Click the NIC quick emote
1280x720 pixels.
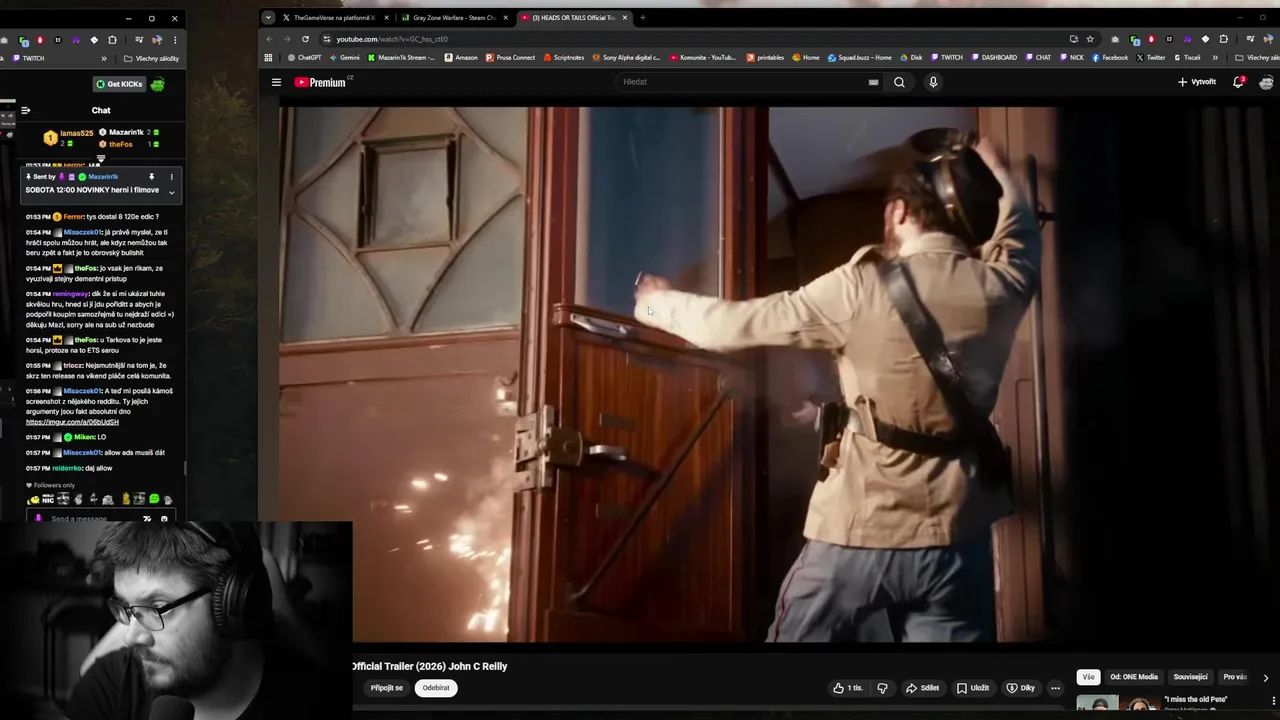coord(48,499)
